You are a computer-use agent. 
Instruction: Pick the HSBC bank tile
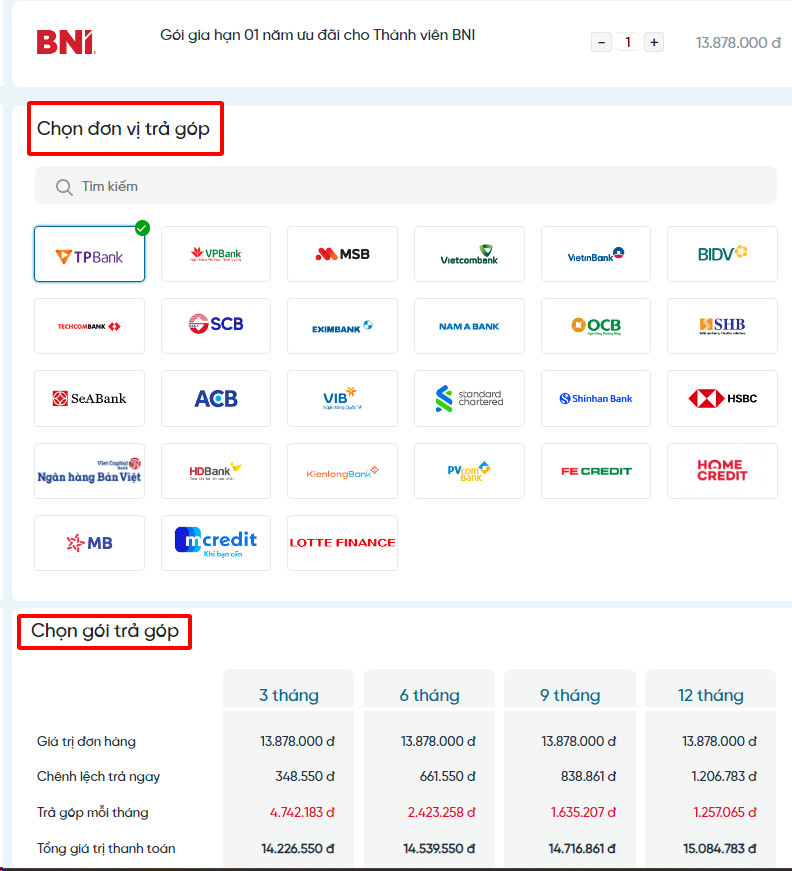(x=722, y=398)
